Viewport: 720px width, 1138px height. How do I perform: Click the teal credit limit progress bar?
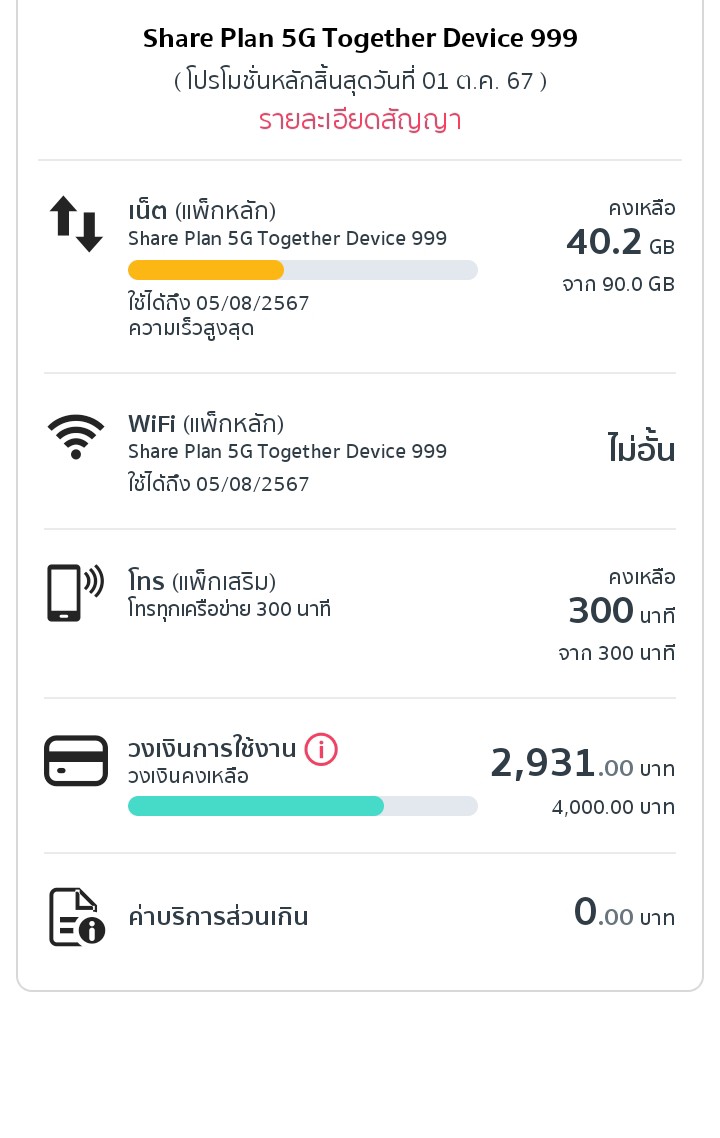(256, 806)
